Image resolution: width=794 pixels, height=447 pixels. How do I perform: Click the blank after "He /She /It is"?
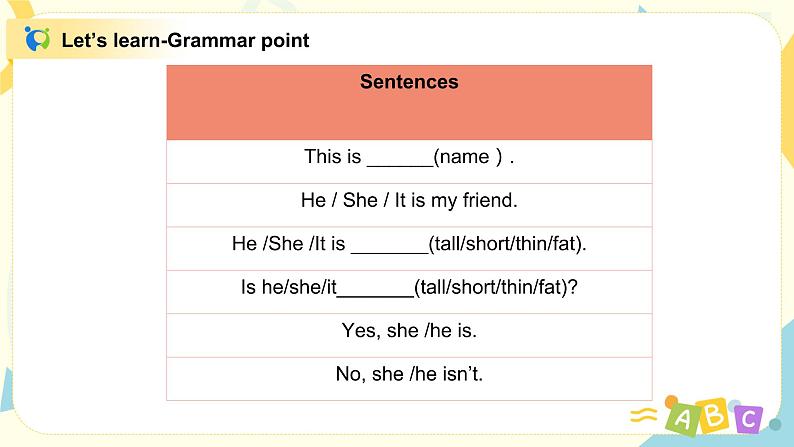[x=389, y=245]
